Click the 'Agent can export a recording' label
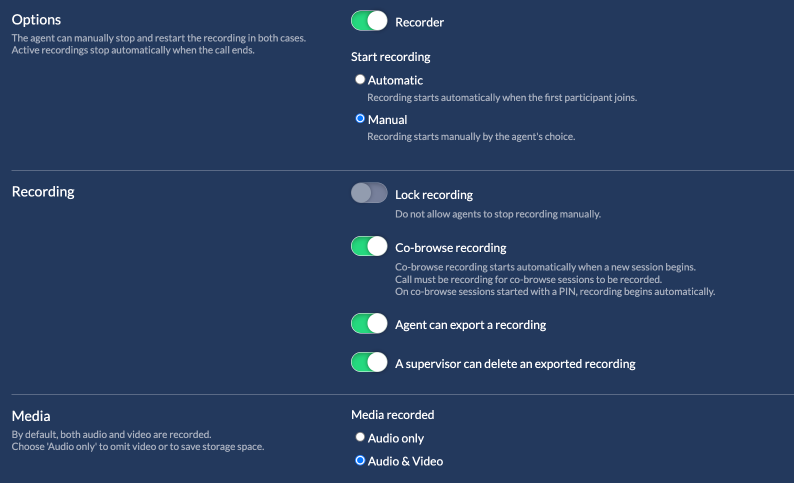Viewport: 794px width, 483px height. [x=470, y=325]
